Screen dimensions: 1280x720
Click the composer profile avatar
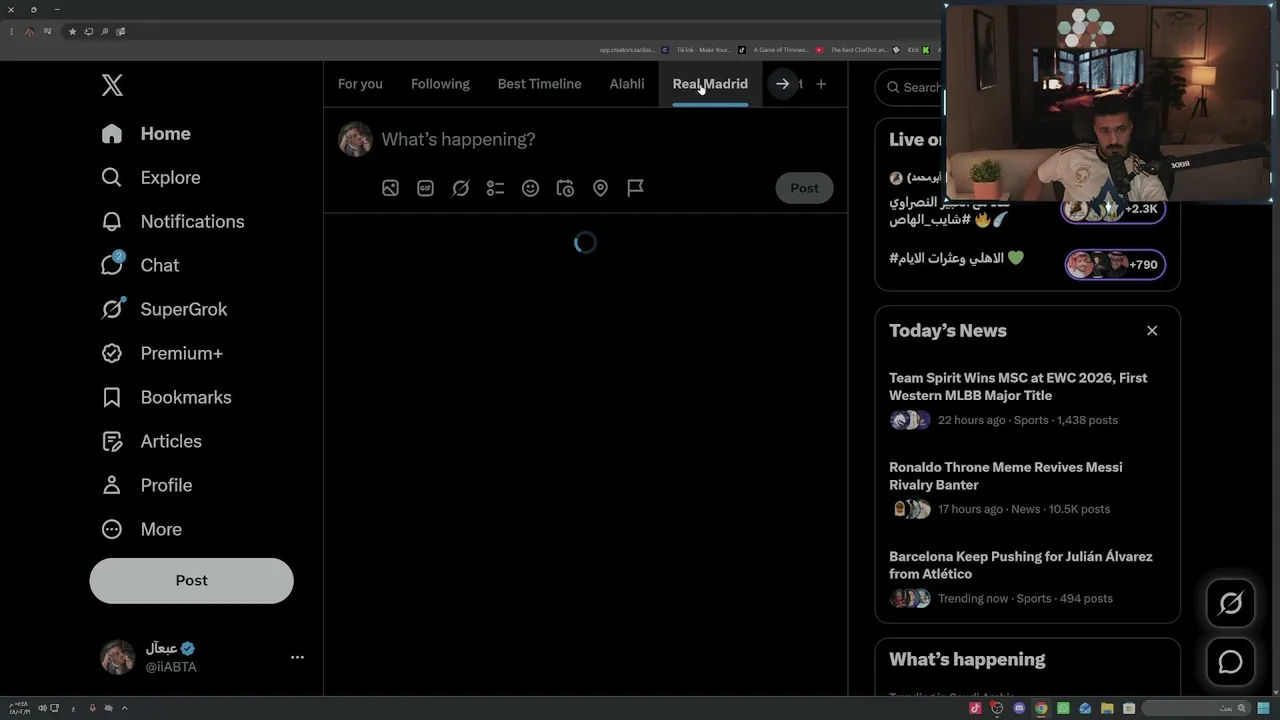[x=355, y=140]
